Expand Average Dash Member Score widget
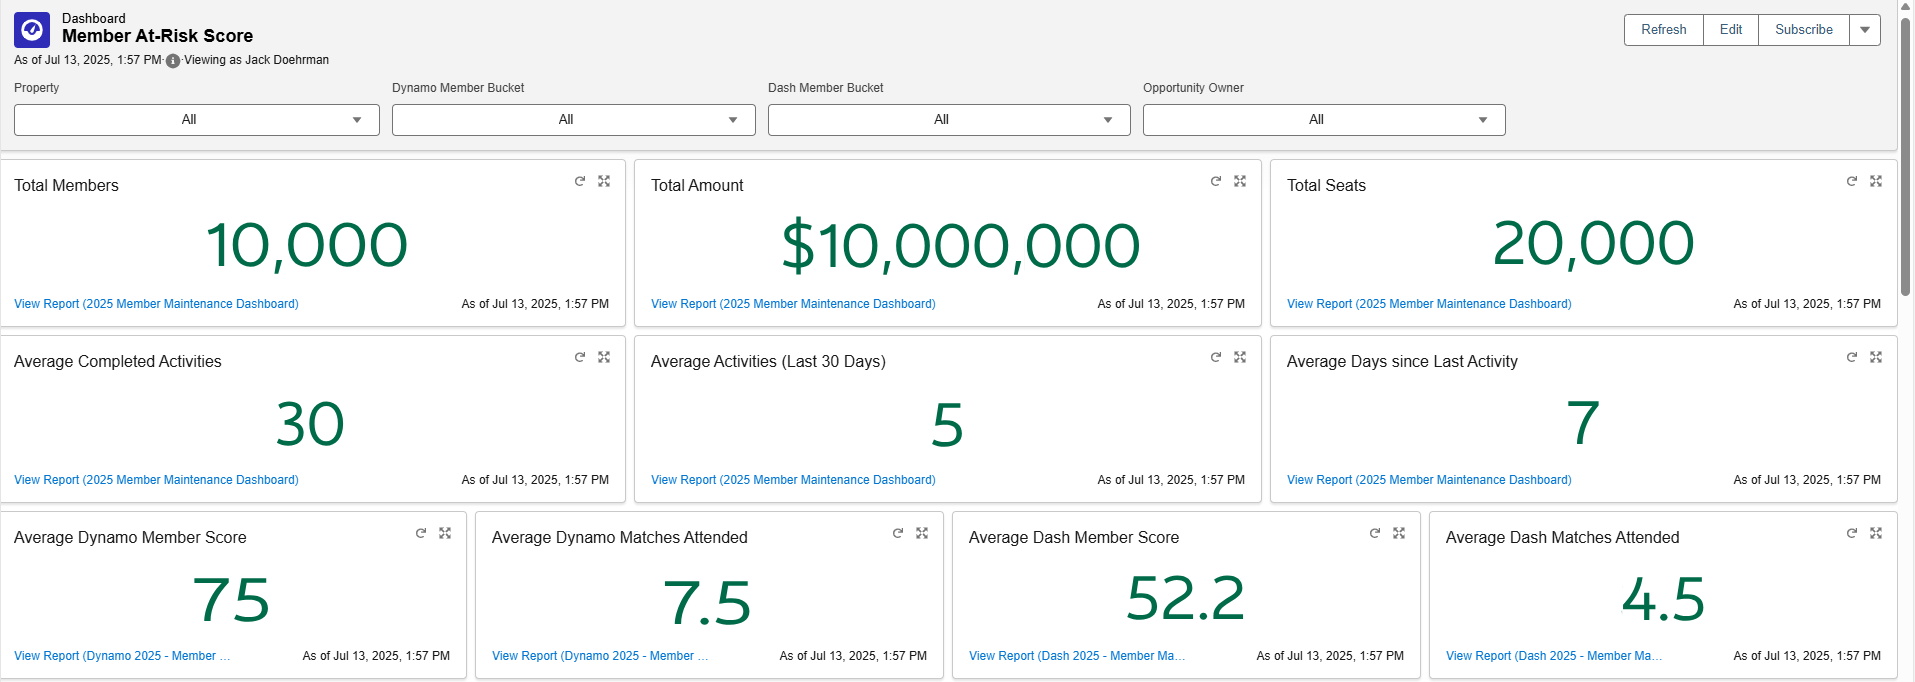This screenshot has height=682, width=1915. point(1399,533)
